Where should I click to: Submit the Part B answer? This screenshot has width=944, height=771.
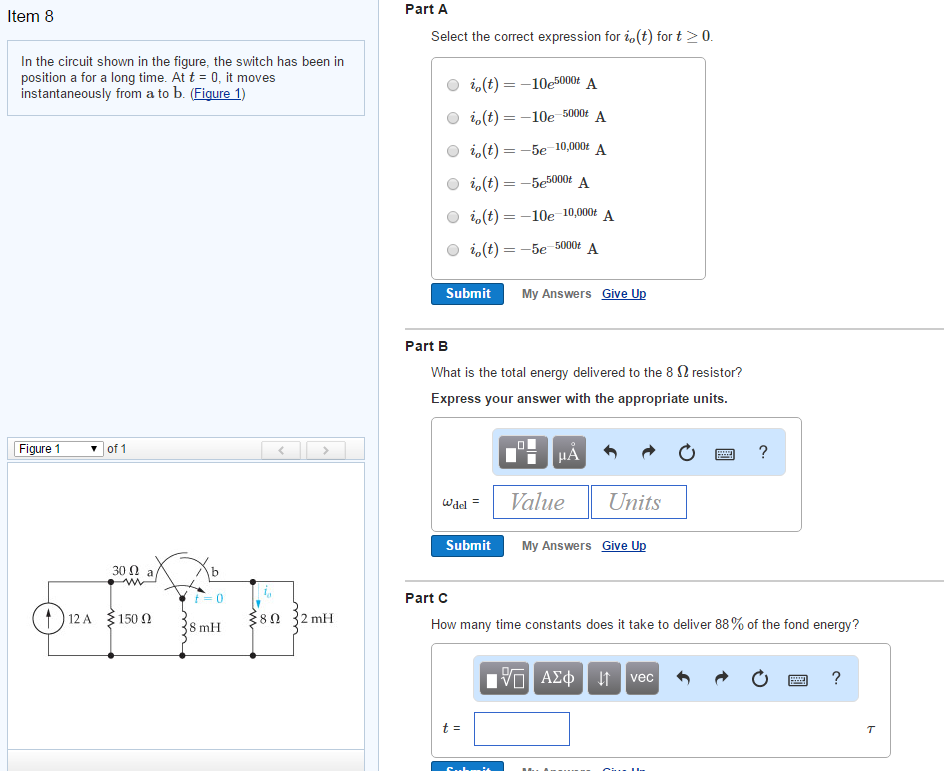pos(467,546)
